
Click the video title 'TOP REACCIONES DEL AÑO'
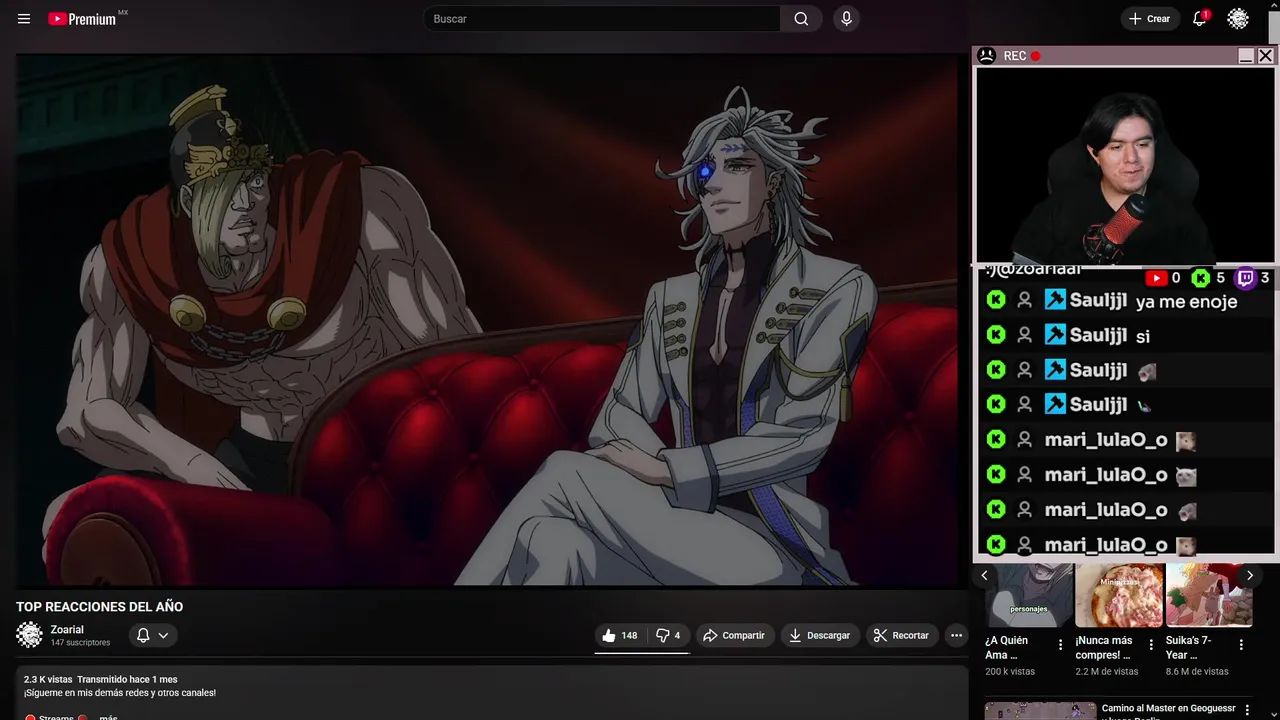[x=99, y=607]
